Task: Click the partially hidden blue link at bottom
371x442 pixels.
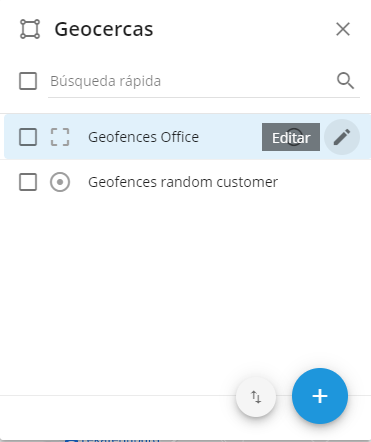Action: [113, 439]
